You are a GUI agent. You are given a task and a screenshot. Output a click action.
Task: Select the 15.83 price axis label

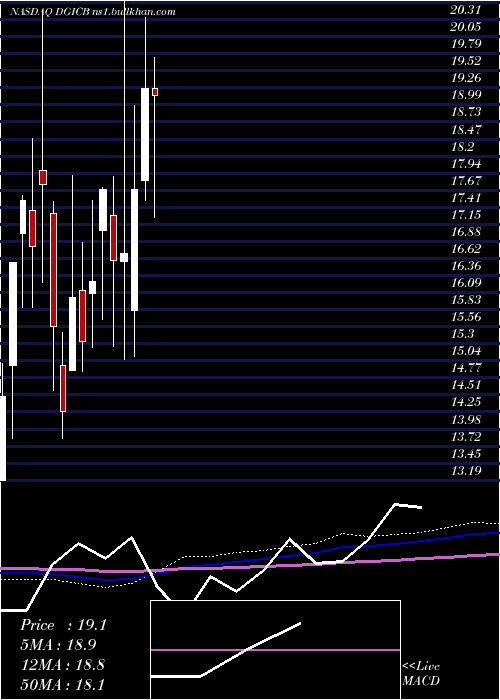pyautogui.click(x=466, y=300)
